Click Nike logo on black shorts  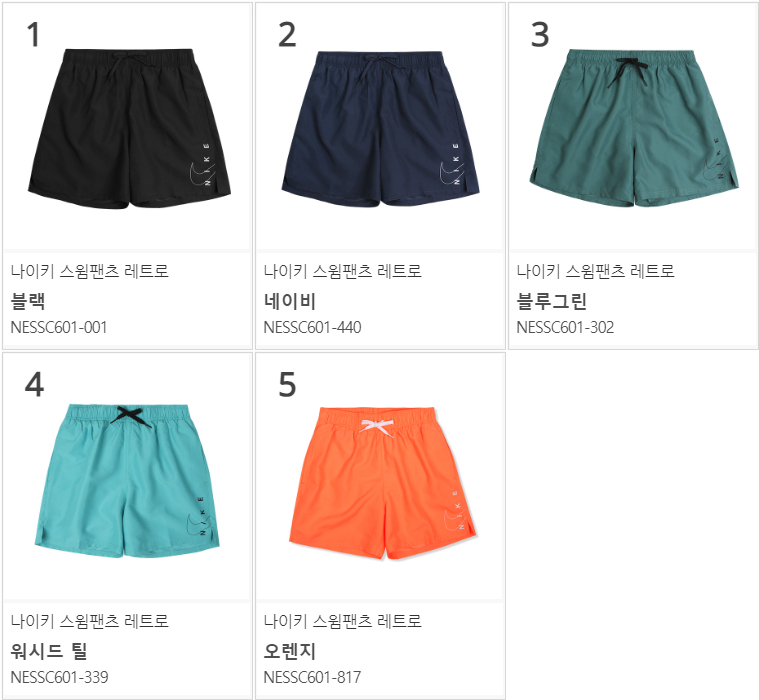(201, 166)
